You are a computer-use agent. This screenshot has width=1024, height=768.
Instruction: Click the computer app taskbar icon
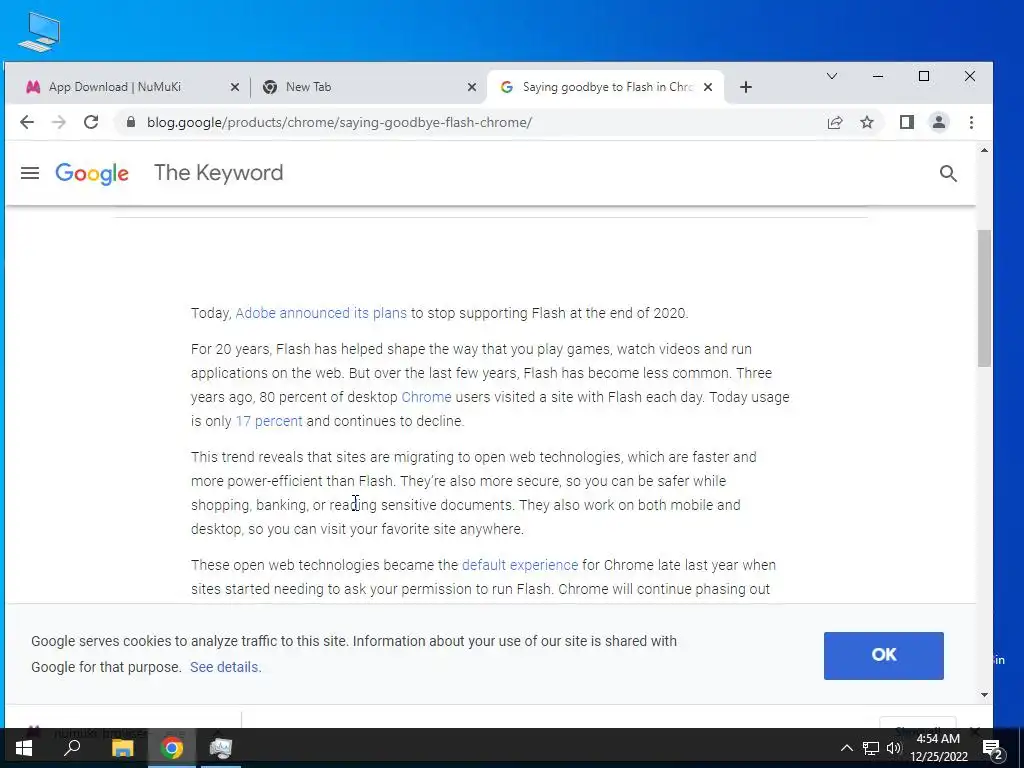(x=221, y=748)
